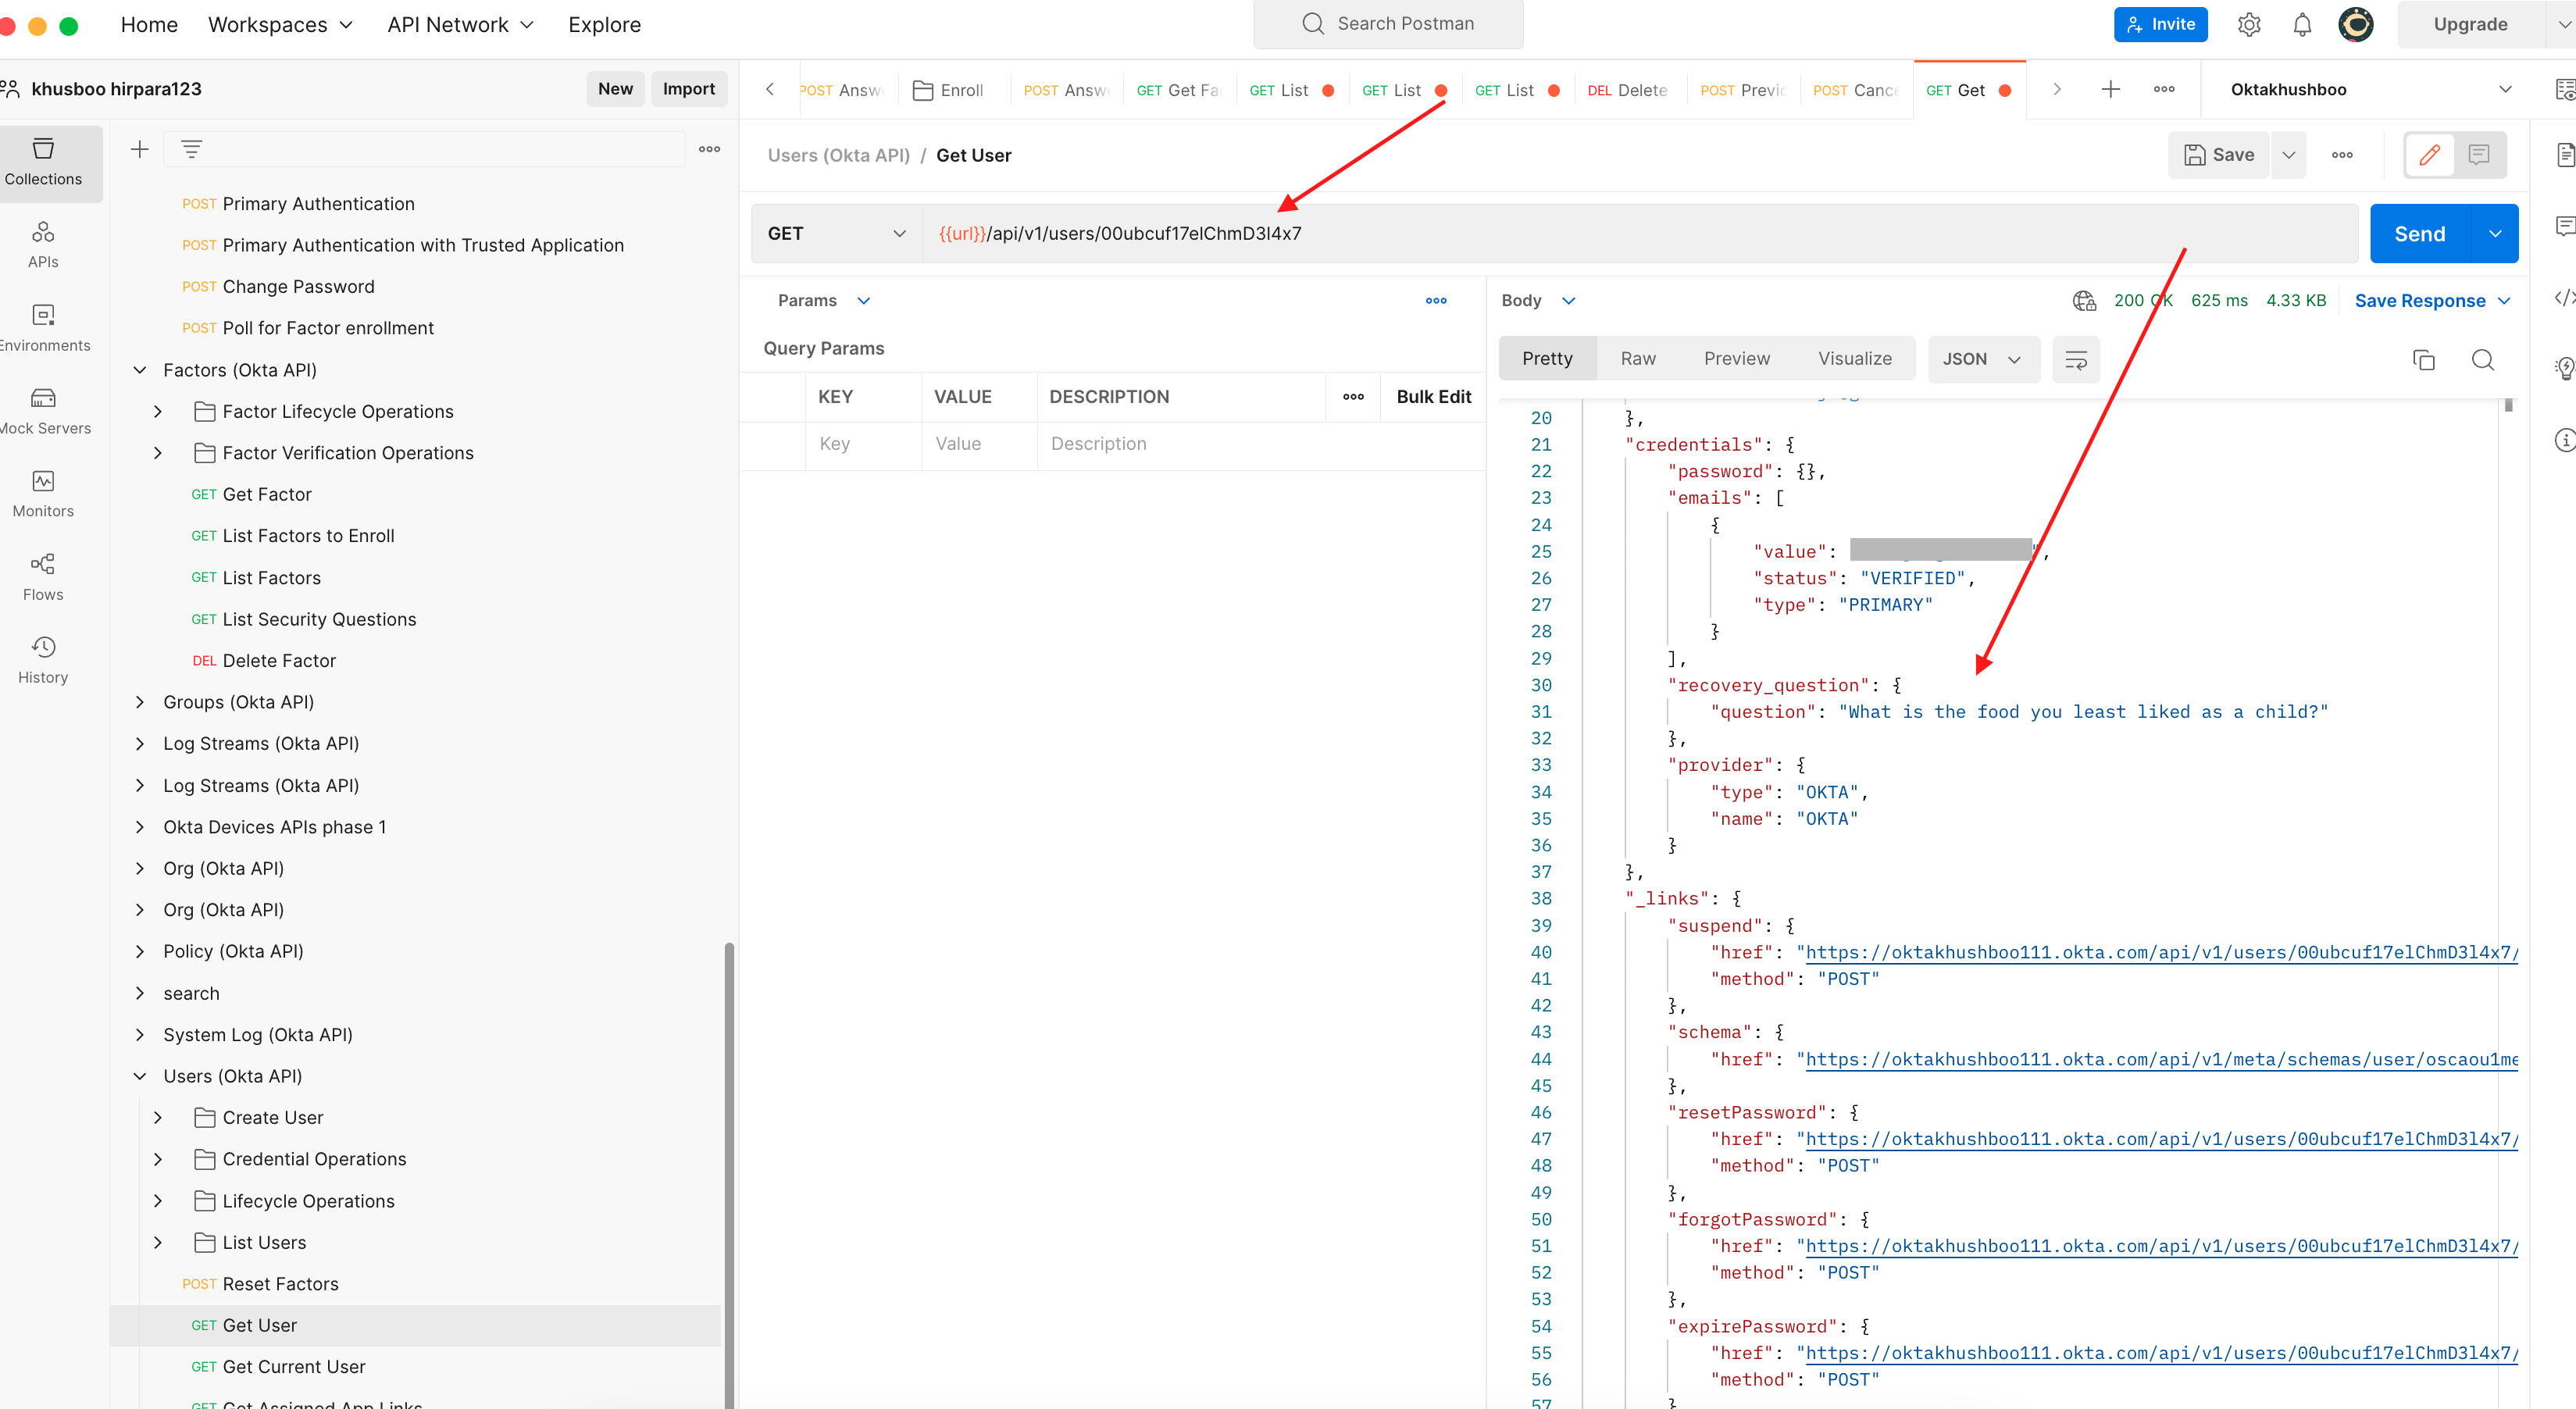Open the notifications bell
Viewport: 2576px width, 1409px height.
pos(2301,25)
